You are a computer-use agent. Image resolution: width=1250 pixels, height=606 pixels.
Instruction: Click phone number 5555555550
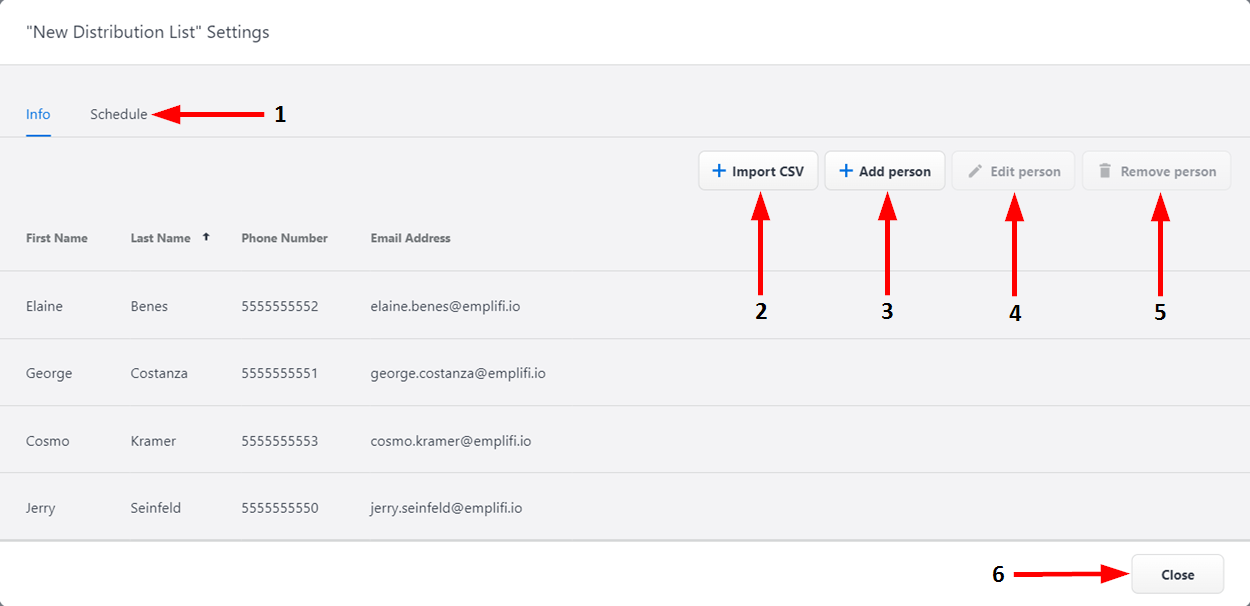click(280, 508)
